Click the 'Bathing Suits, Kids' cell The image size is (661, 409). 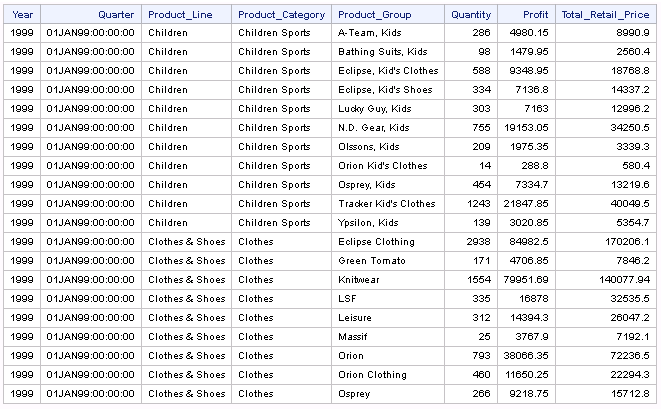click(x=383, y=52)
